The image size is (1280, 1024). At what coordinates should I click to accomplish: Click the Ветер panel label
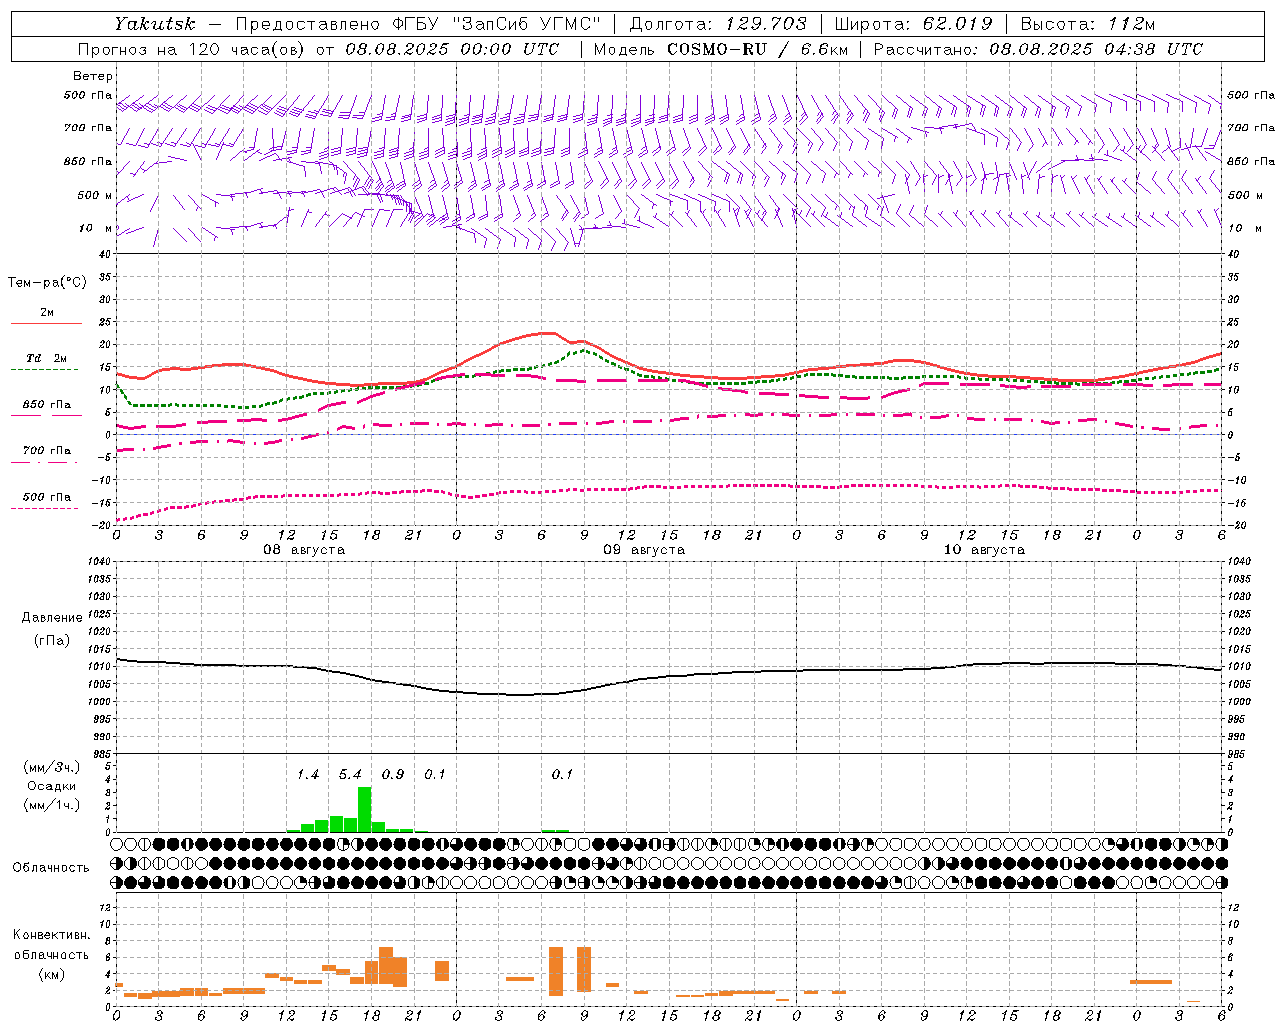coord(93,76)
